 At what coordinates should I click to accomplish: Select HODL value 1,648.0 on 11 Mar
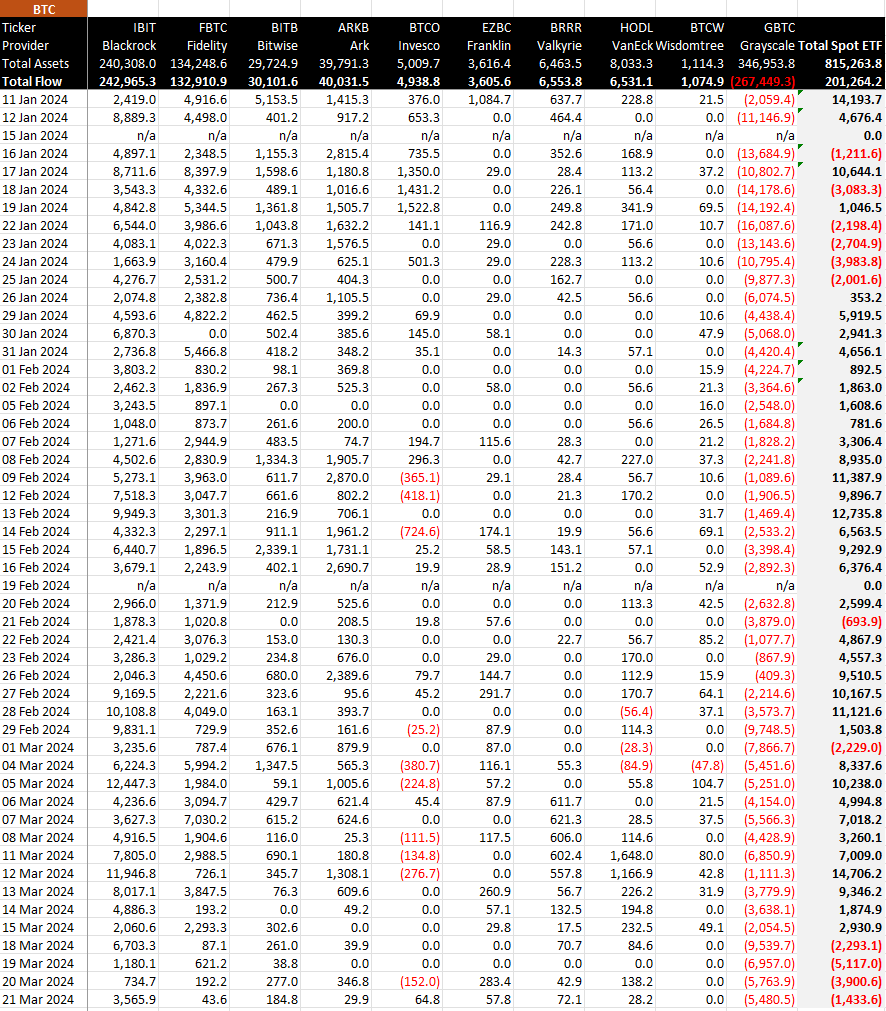632,855
